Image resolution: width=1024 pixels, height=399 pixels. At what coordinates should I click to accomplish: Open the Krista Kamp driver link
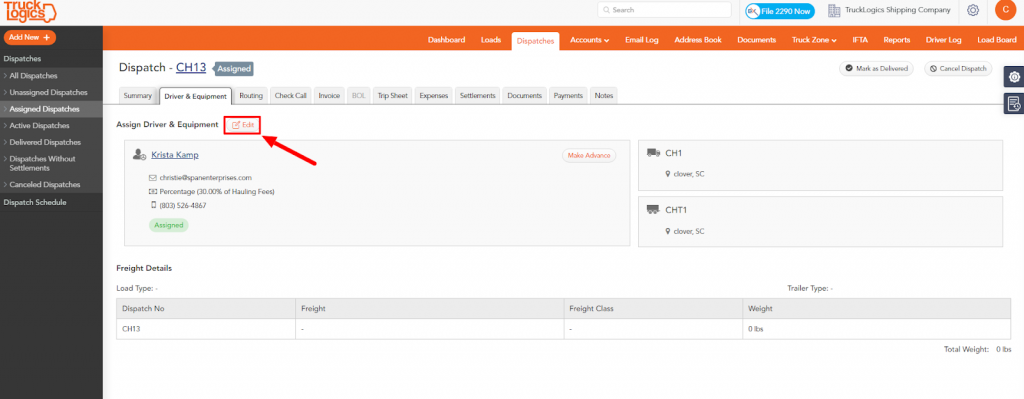click(175, 155)
